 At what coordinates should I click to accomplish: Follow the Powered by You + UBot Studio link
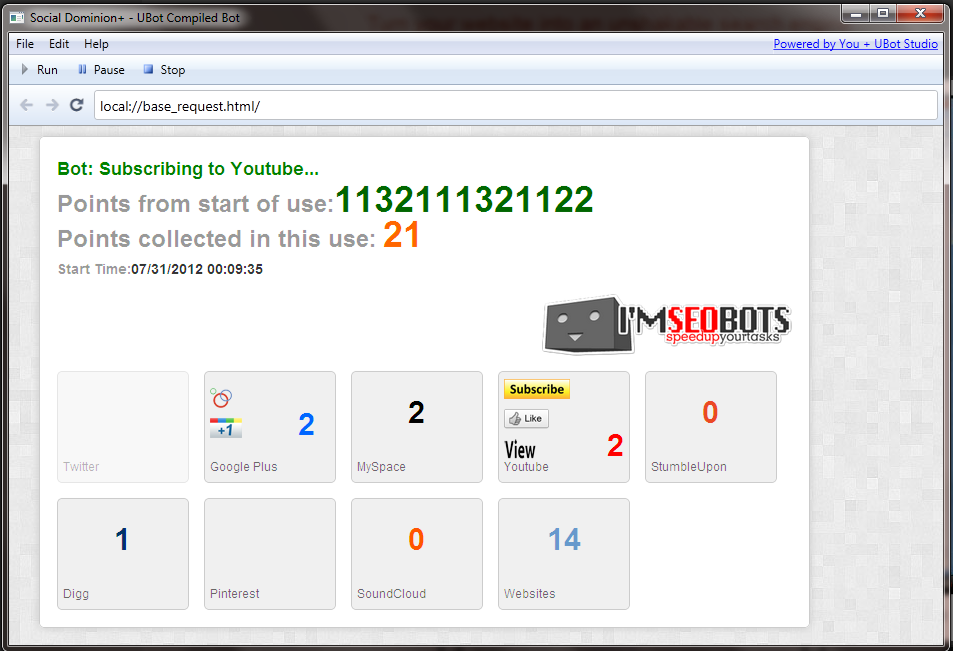coord(855,44)
